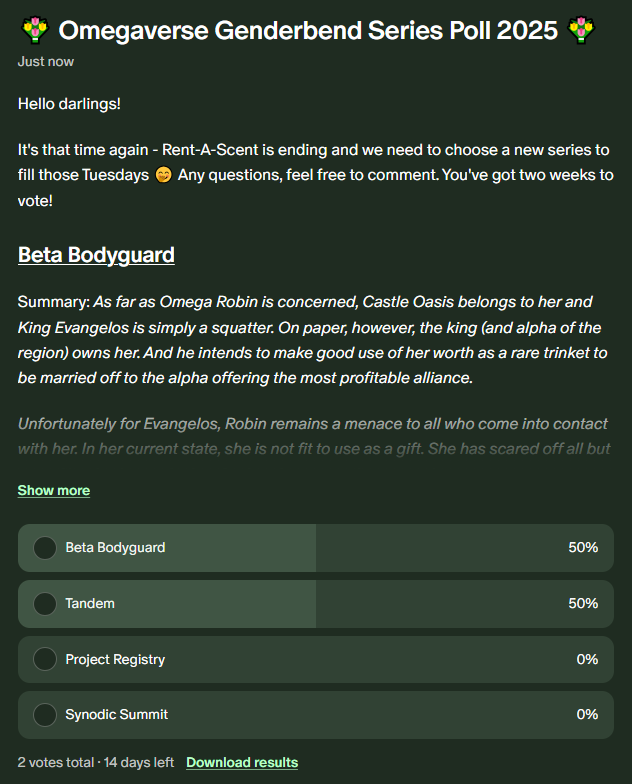Image resolution: width=632 pixels, height=784 pixels.
Task: Choose the Project Registry radio button
Action: point(44,660)
